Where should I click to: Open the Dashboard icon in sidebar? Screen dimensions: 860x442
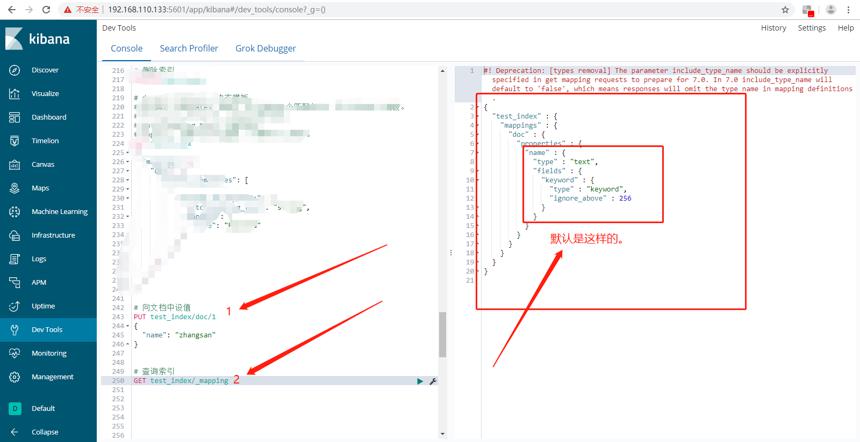pos(15,117)
